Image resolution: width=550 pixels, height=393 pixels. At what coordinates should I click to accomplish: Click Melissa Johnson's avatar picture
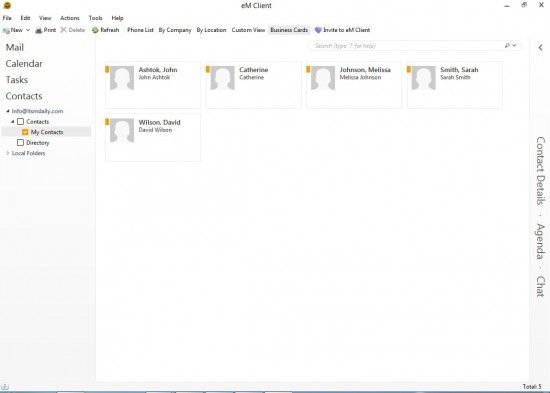pyautogui.click(x=323, y=78)
